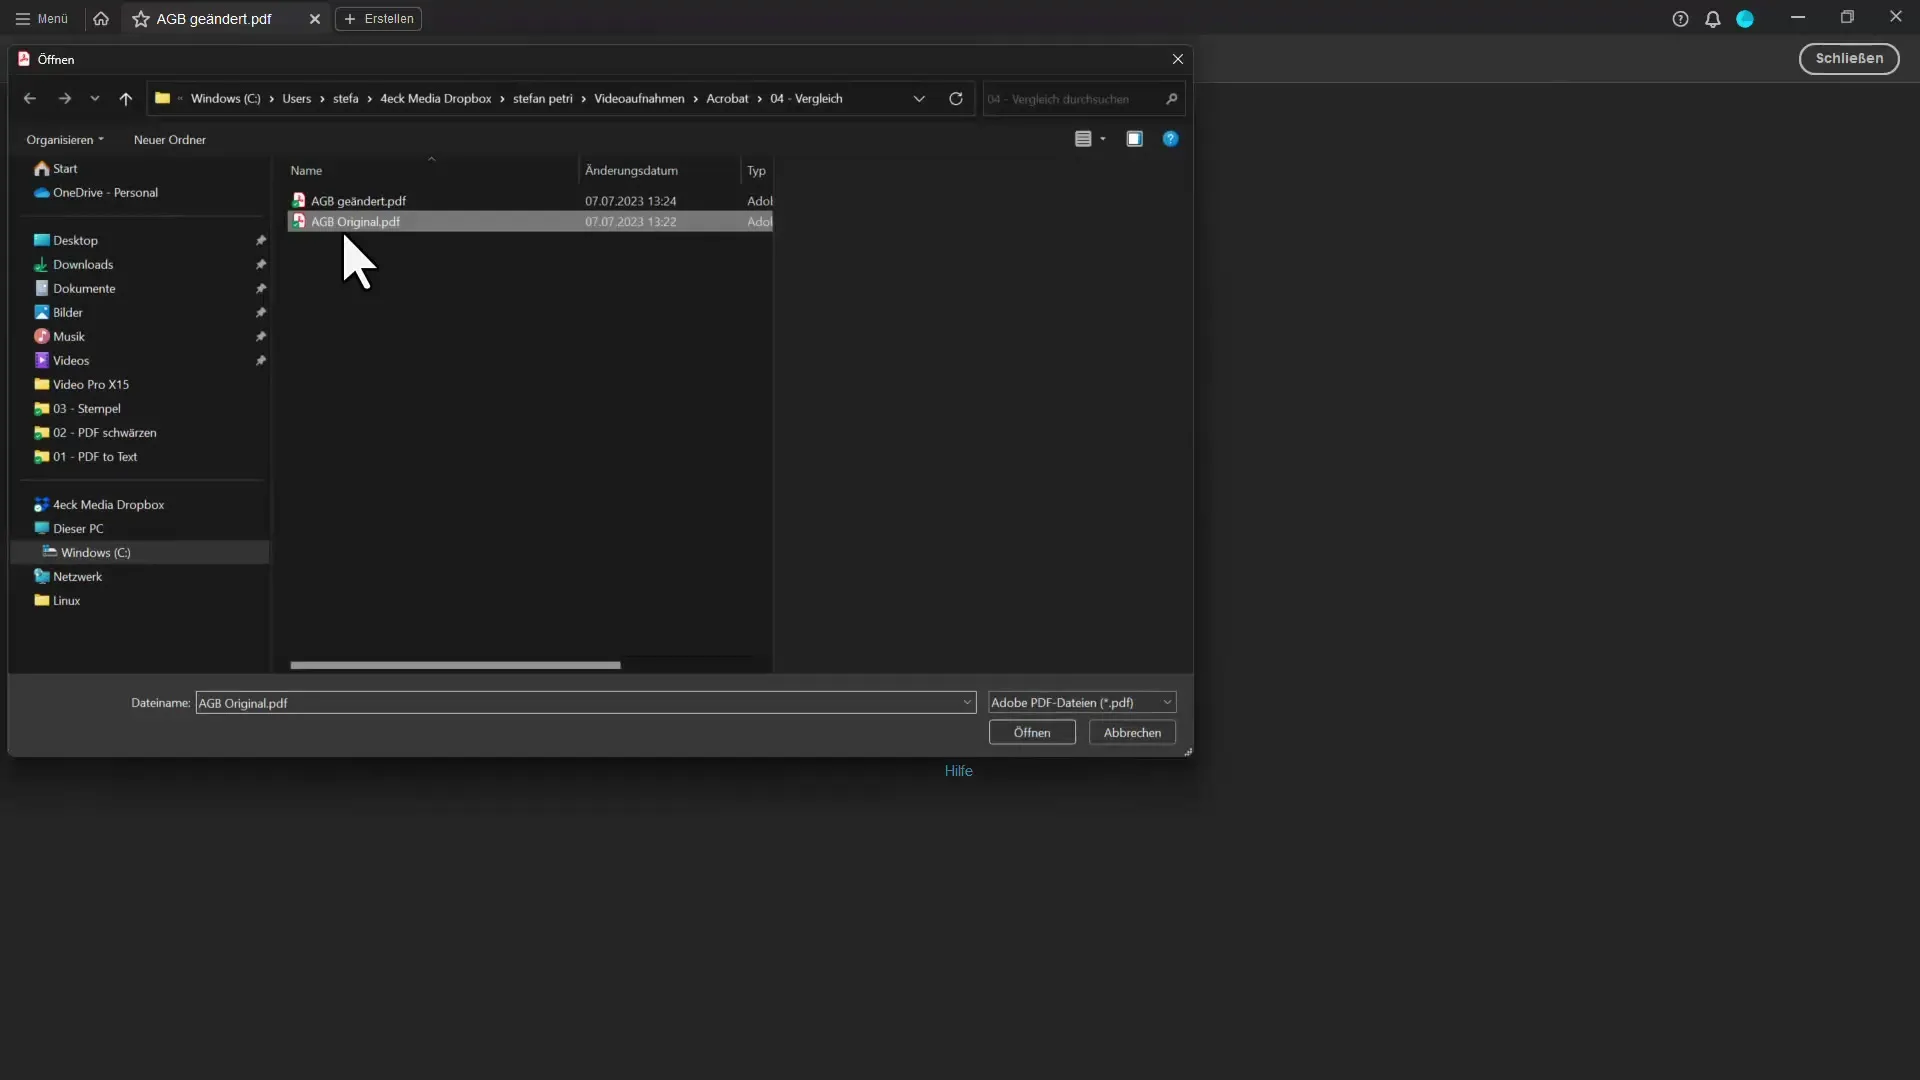Click the home/navigation icon in toolbar
The height and width of the screenshot is (1080, 1920).
point(102,18)
